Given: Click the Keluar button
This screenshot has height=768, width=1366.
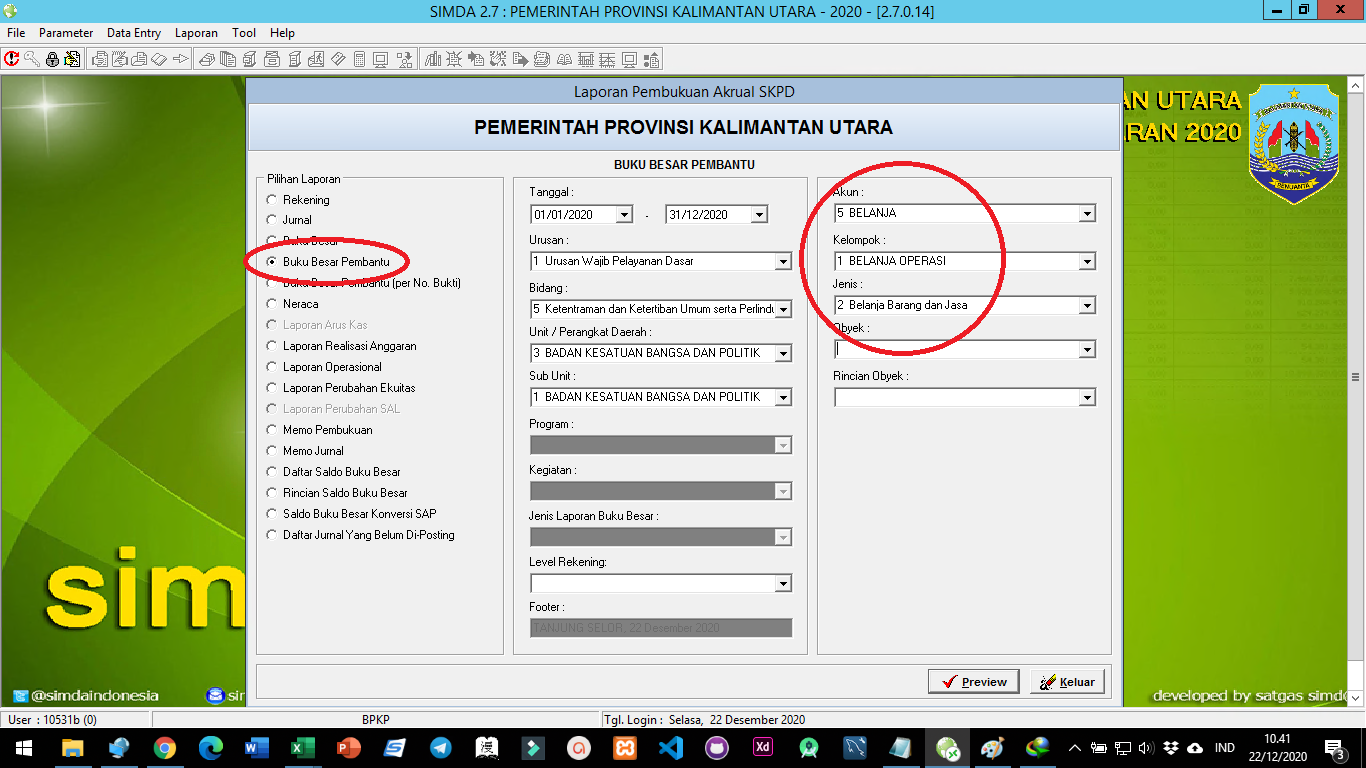Looking at the screenshot, I should point(1067,682).
